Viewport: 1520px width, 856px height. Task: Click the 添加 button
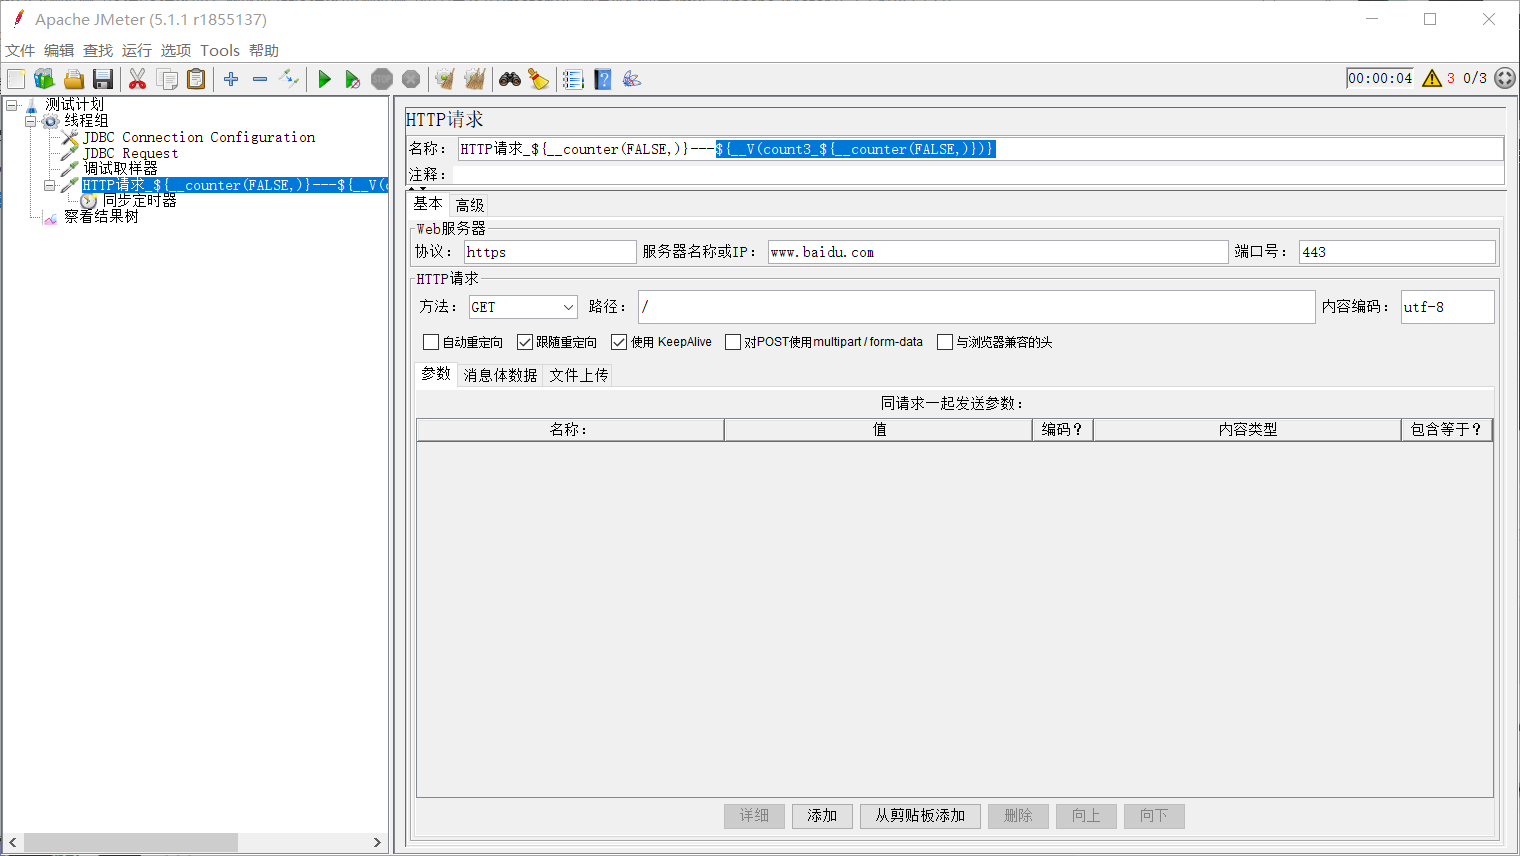pyautogui.click(x=822, y=816)
